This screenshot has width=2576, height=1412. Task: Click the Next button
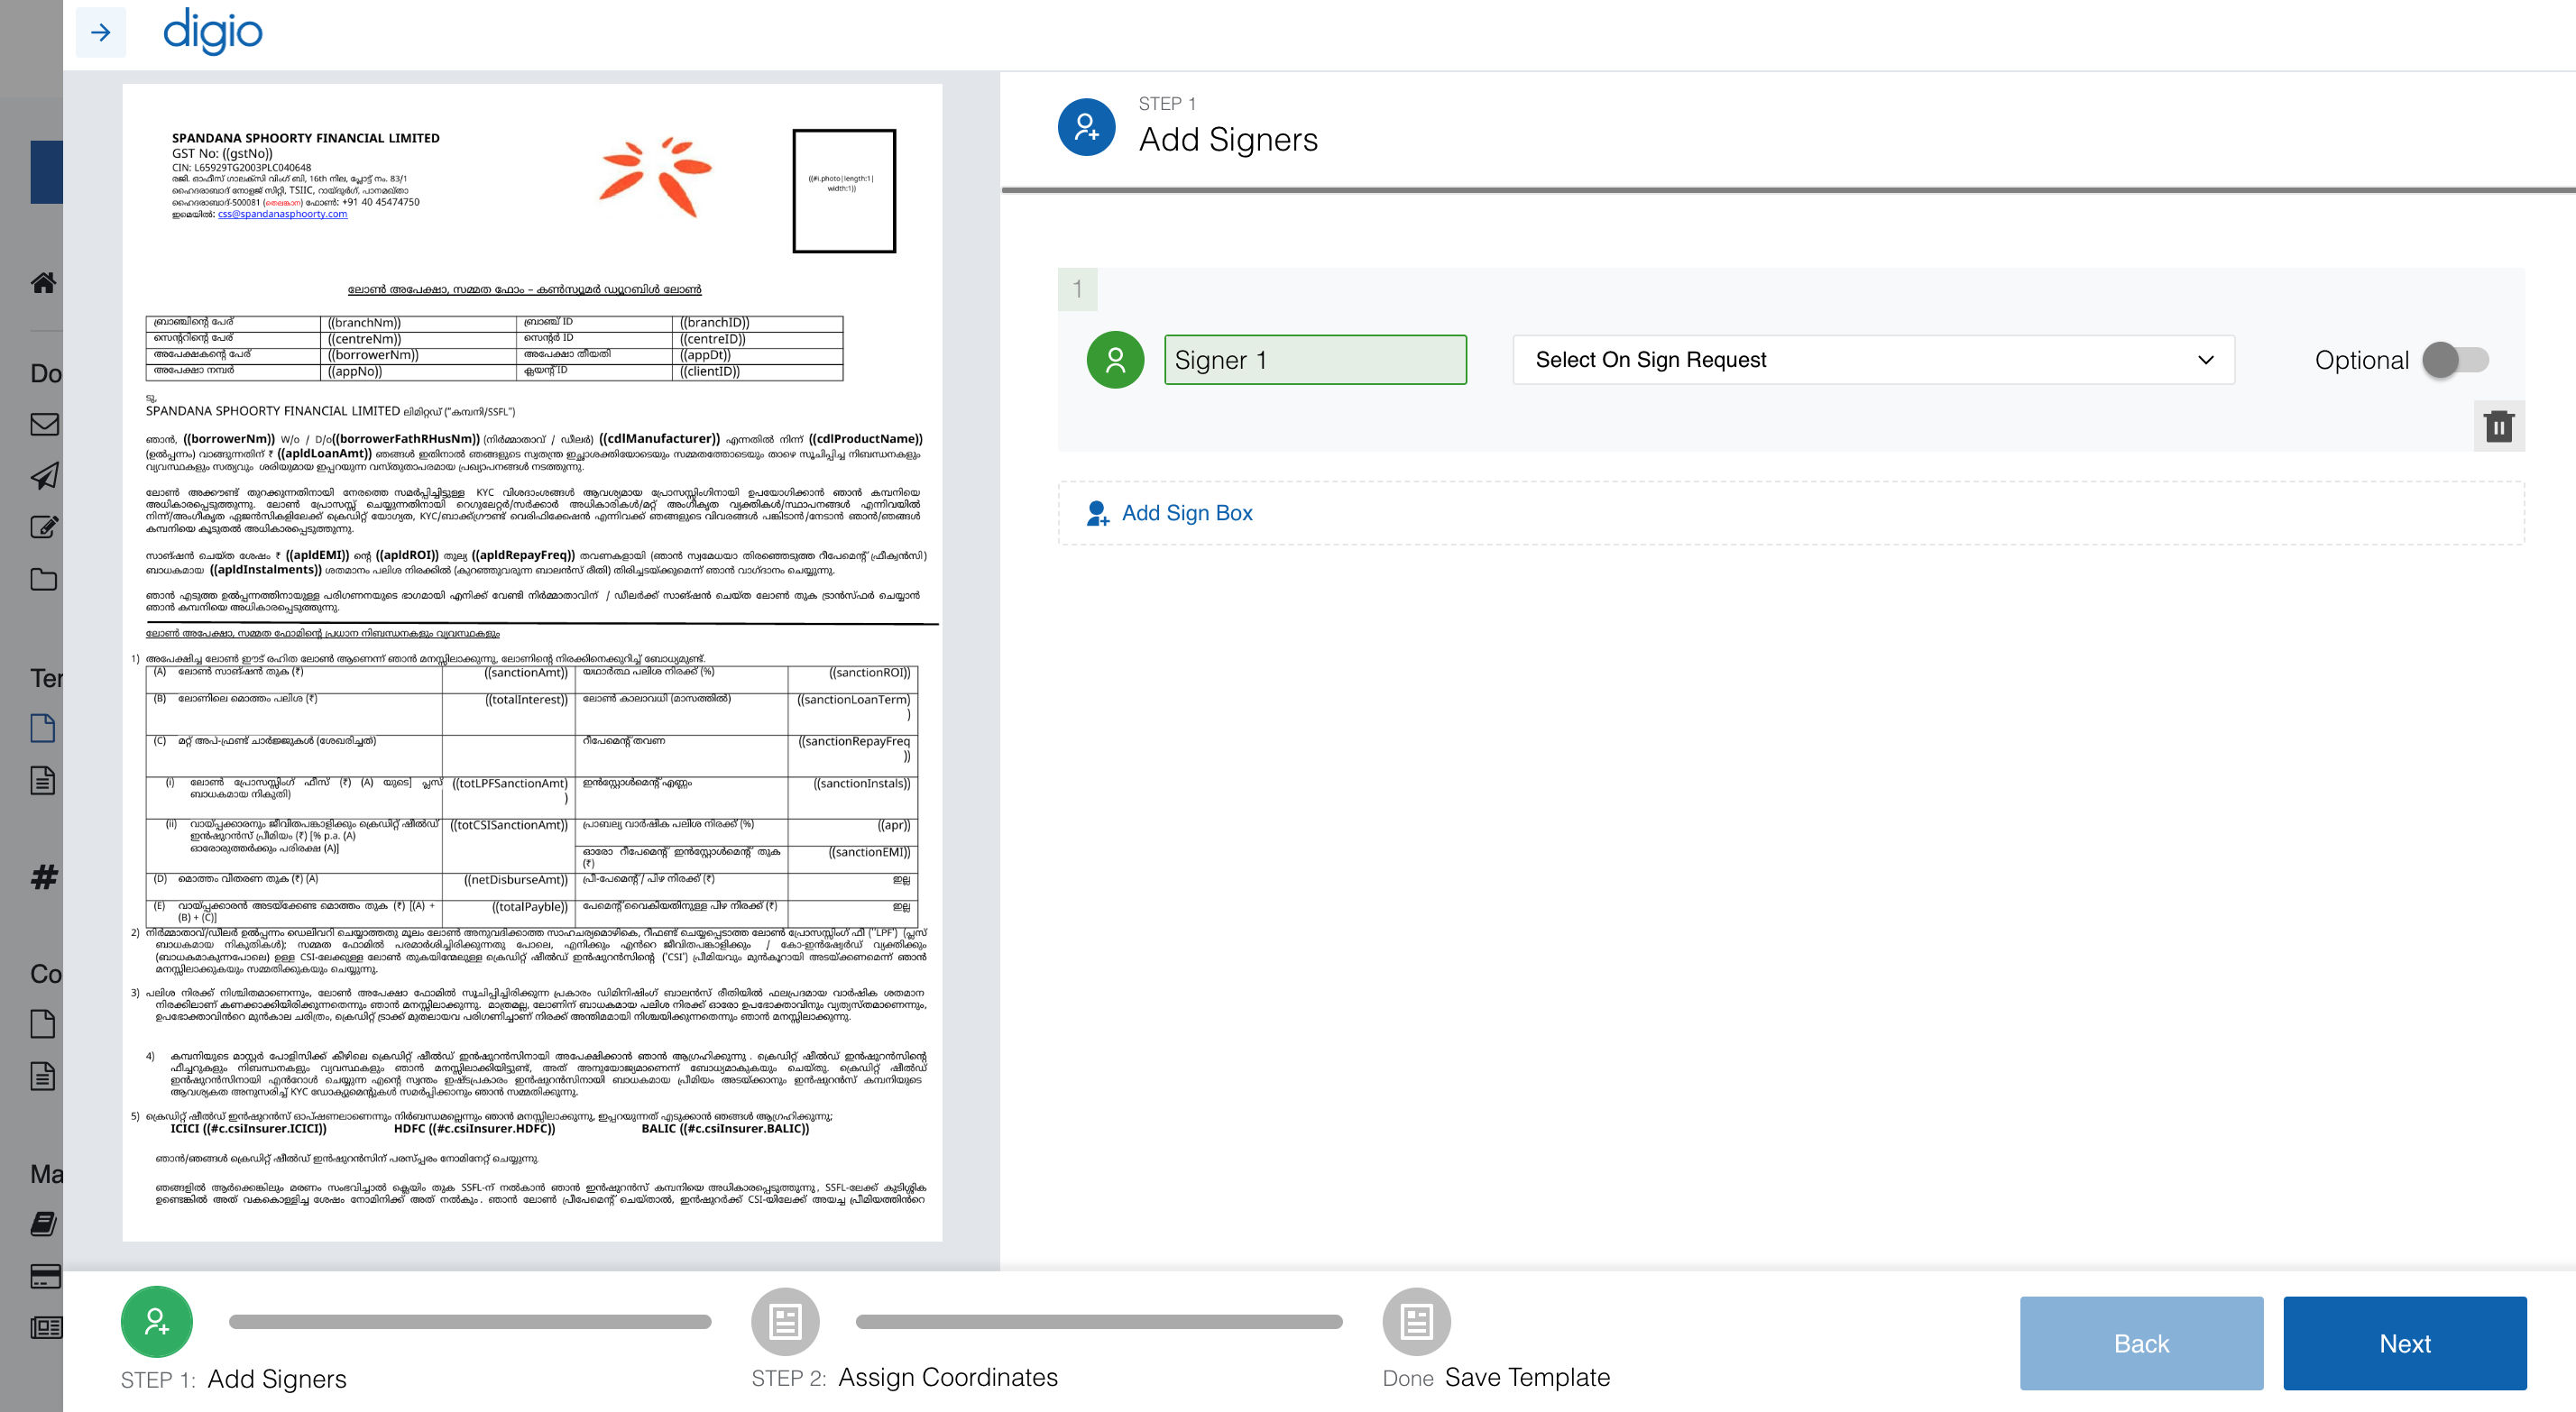pos(2405,1343)
